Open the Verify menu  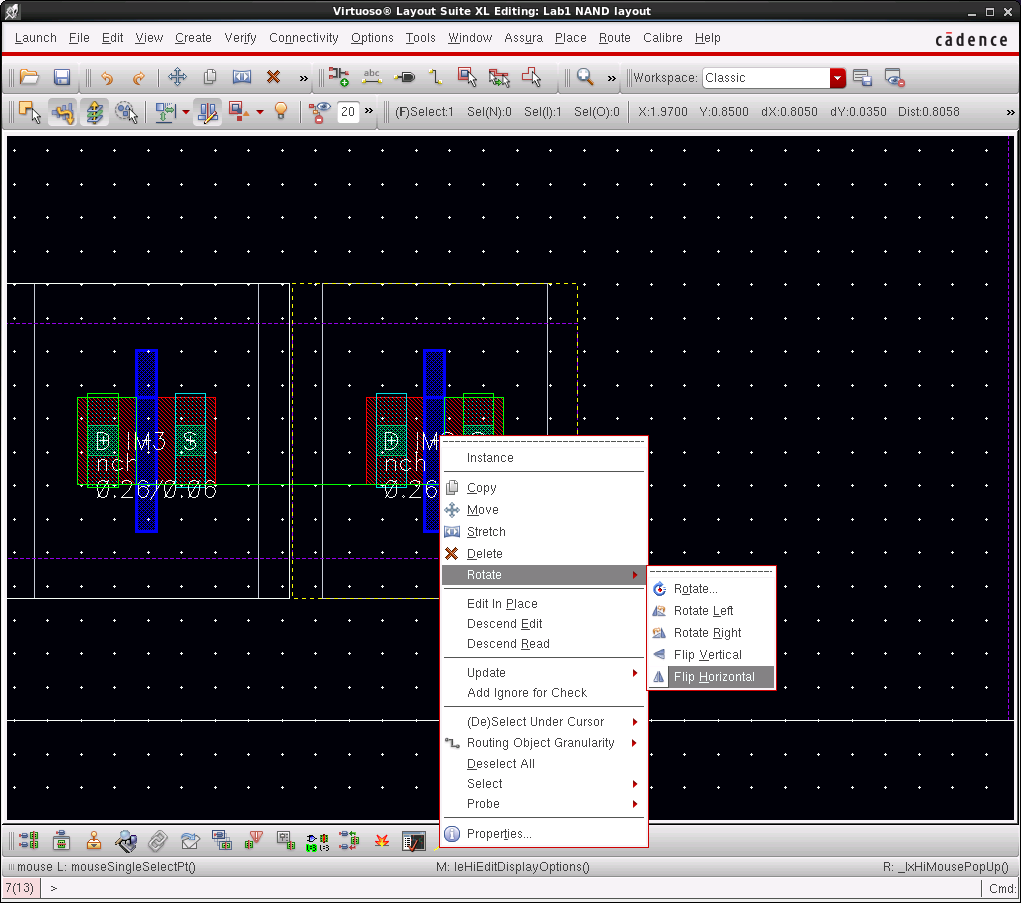[240, 38]
